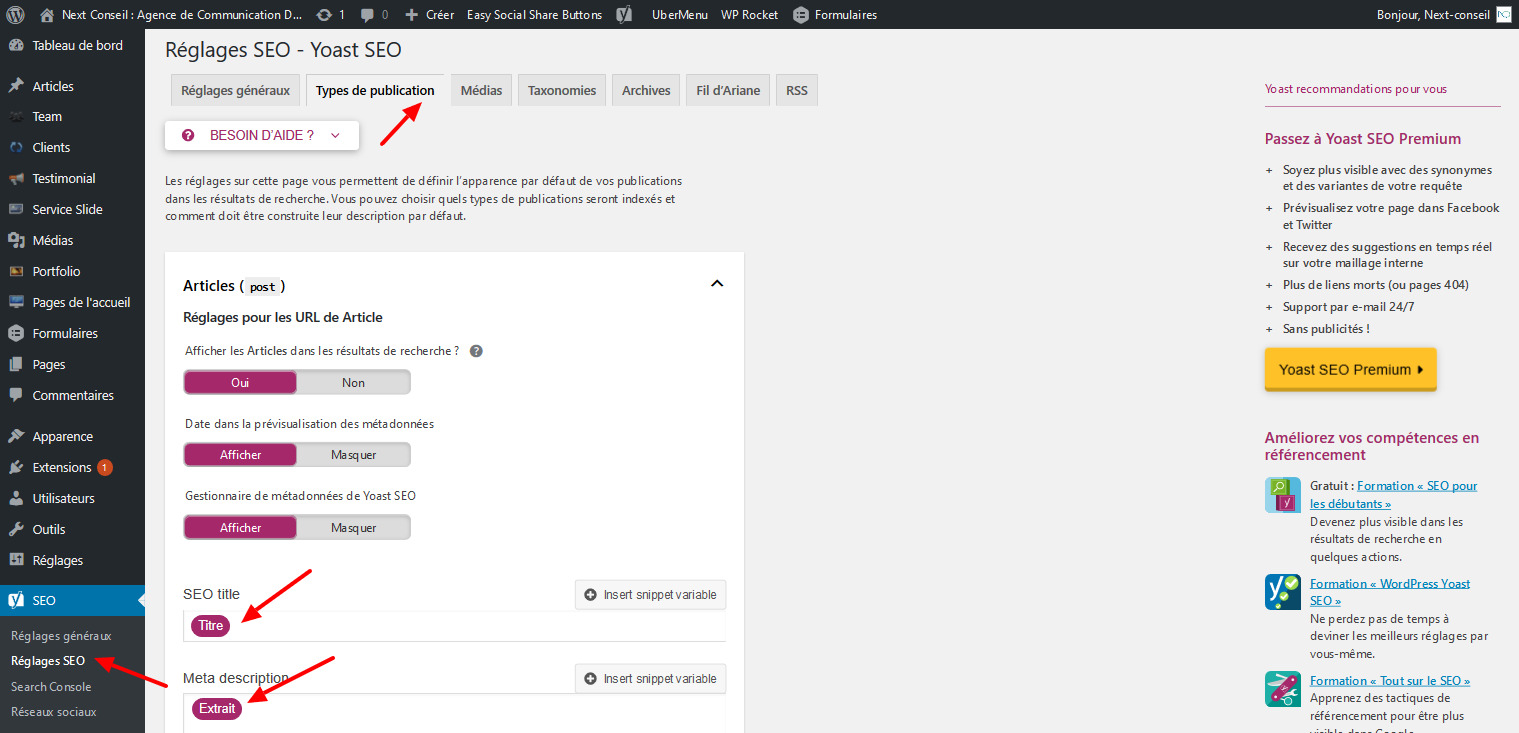Screen dimensions: 1519x733
Task: Click inside the SEO title field
Action: pyautogui.click(x=455, y=626)
